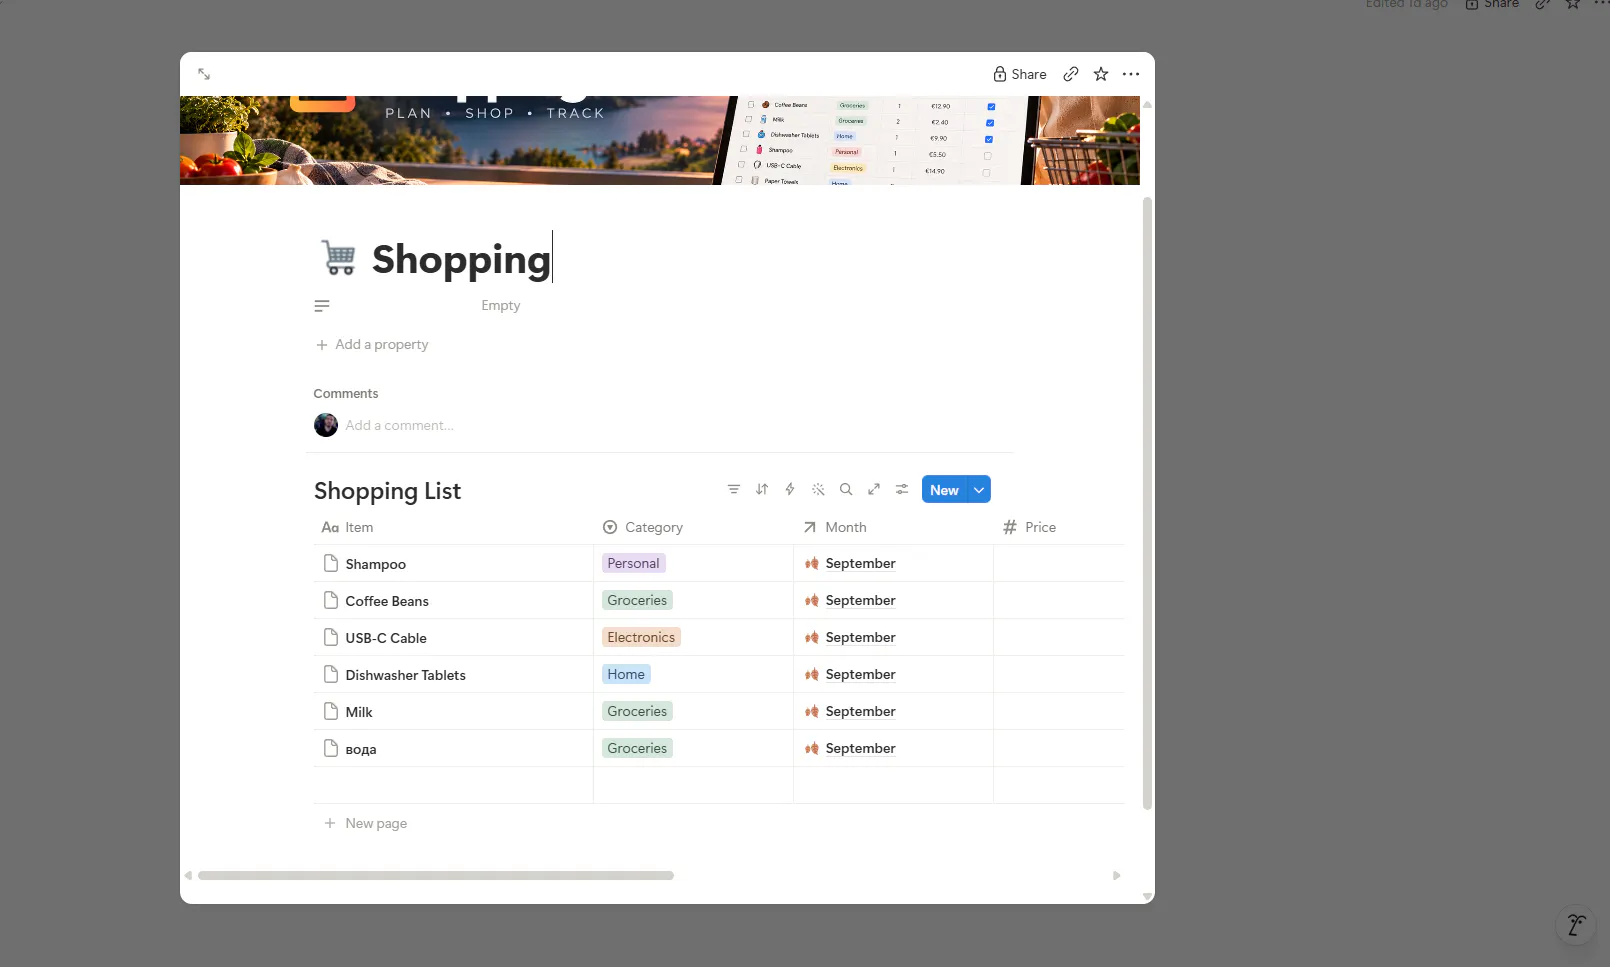This screenshot has width=1610, height=967.
Task: Click the Empty property value
Action: (501, 306)
